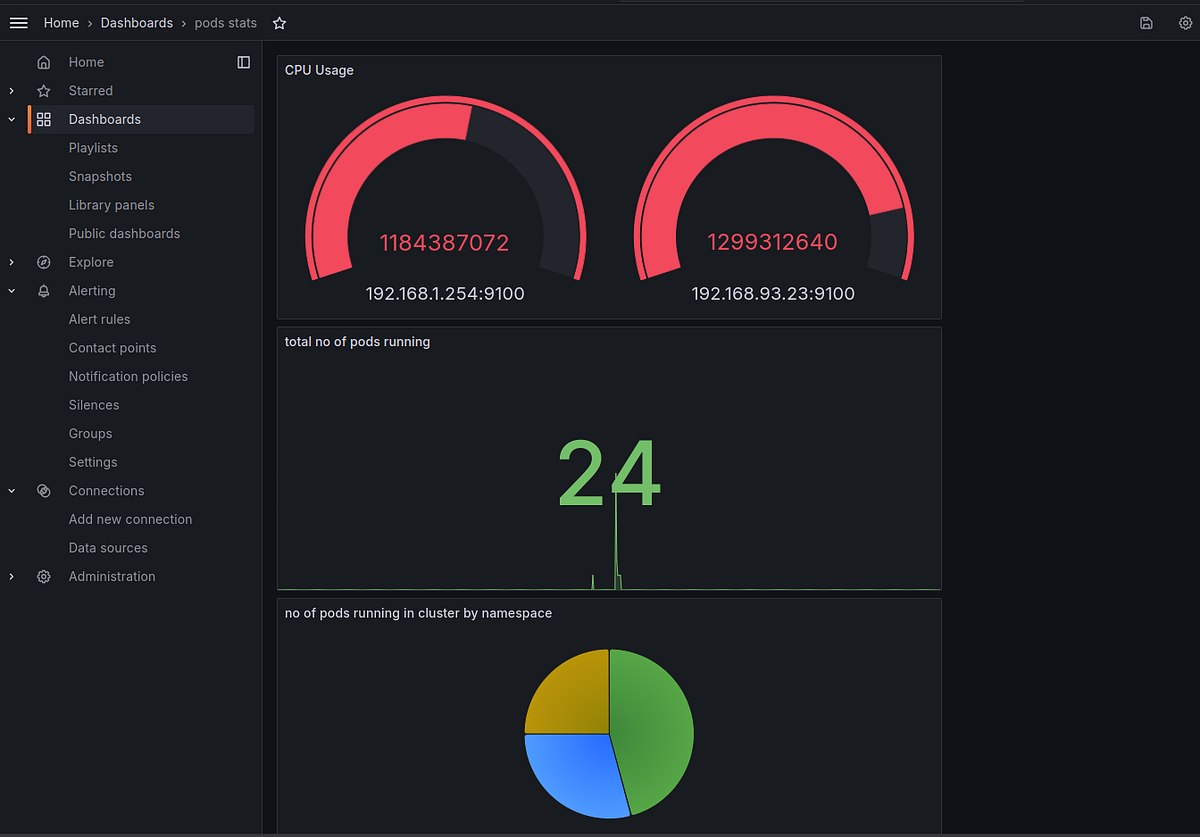Expand the Explore section chevron
The width and height of the screenshot is (1200, 837).
pyautogui.click(x=11, y=262)
